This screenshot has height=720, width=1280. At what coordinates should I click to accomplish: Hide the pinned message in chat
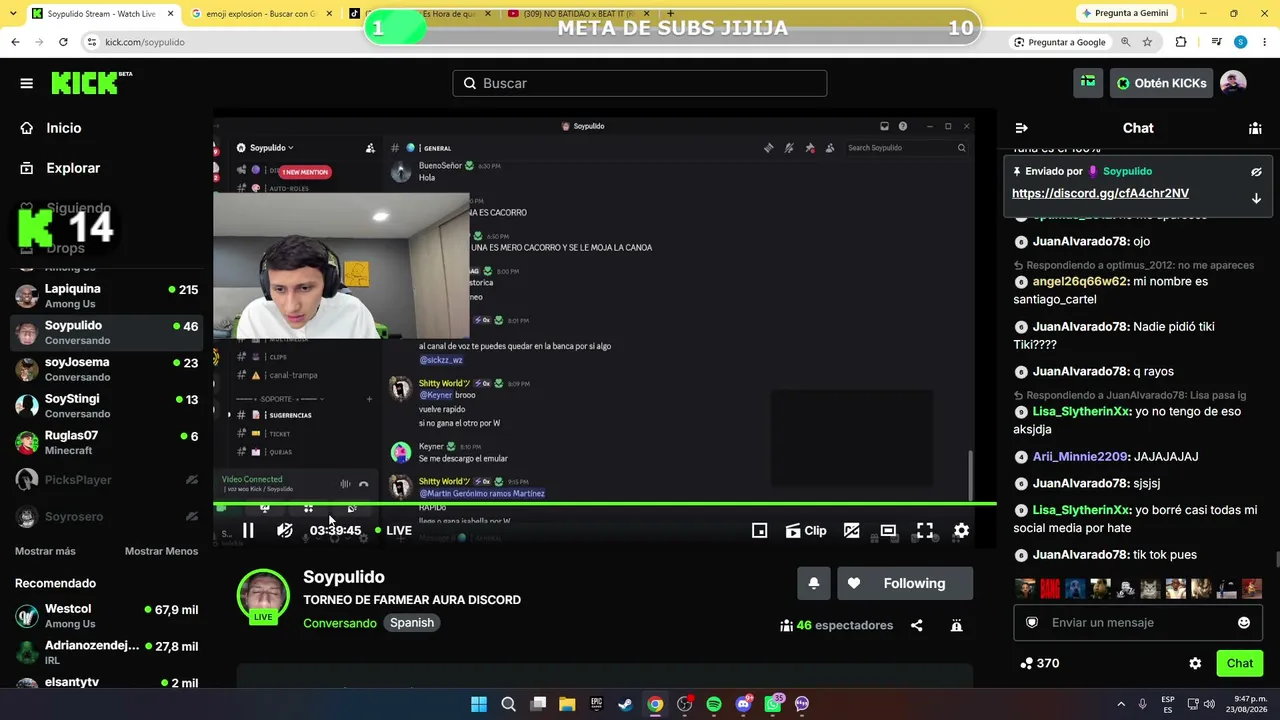1256,172
